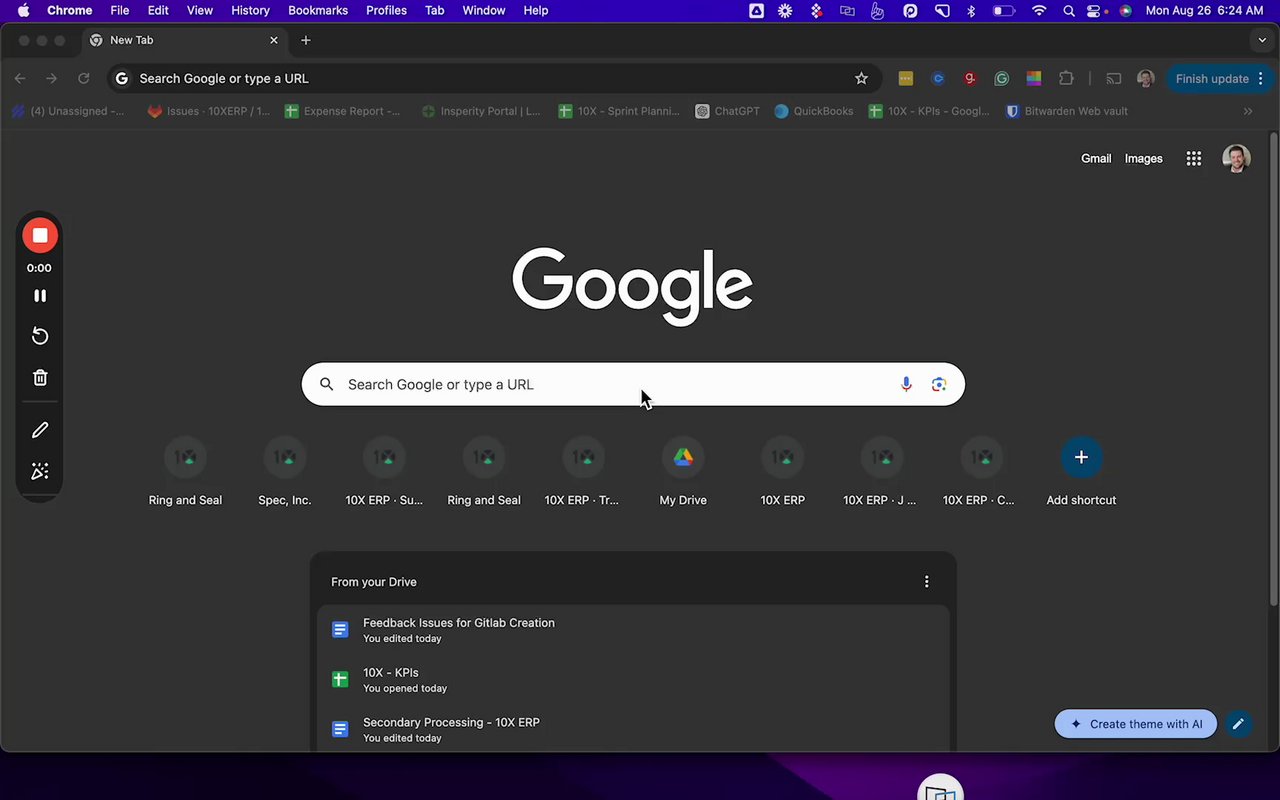Viewport: 1280px width, 800px height.
Task: Open the Bitwarden Web vault bookmark
Action: pyautogui.click(x=1066, y=111)
